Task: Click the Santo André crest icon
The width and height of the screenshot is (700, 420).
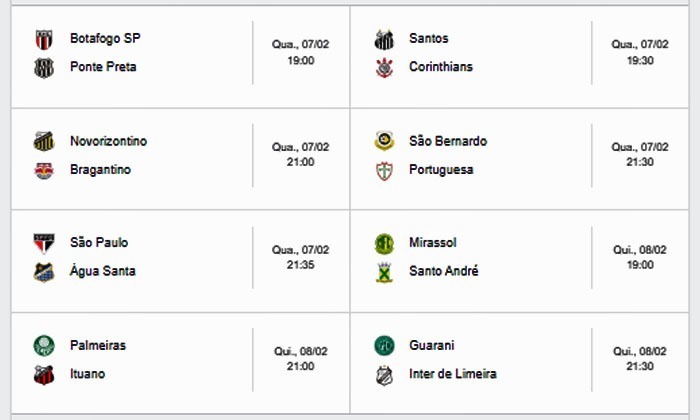Action: point(384,272)
